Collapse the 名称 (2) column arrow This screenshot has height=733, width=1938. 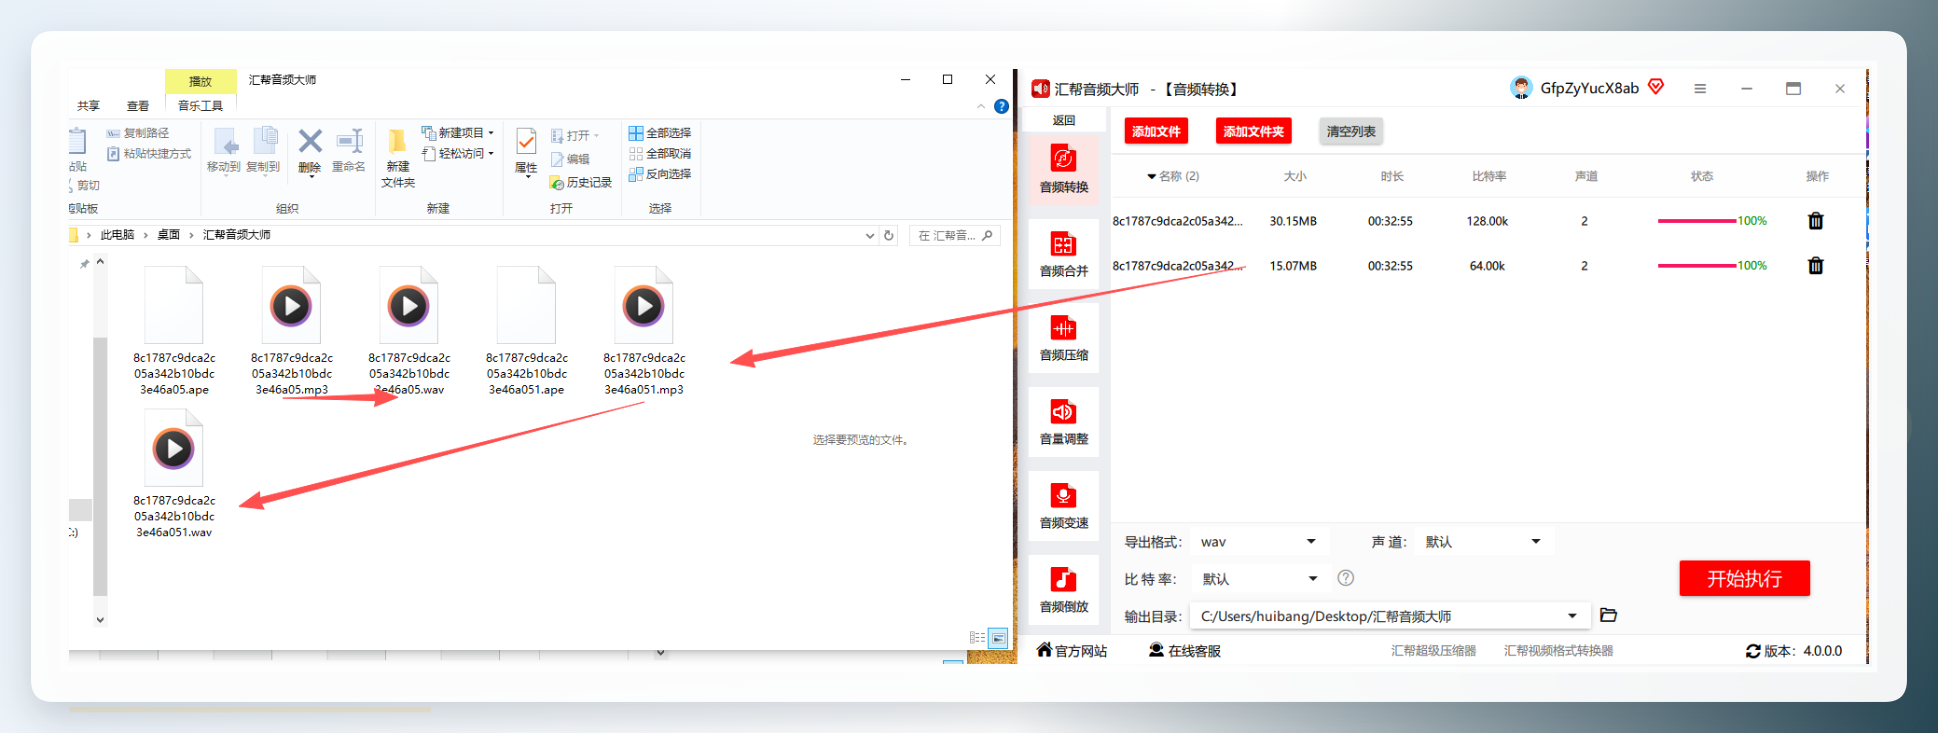1152,177
